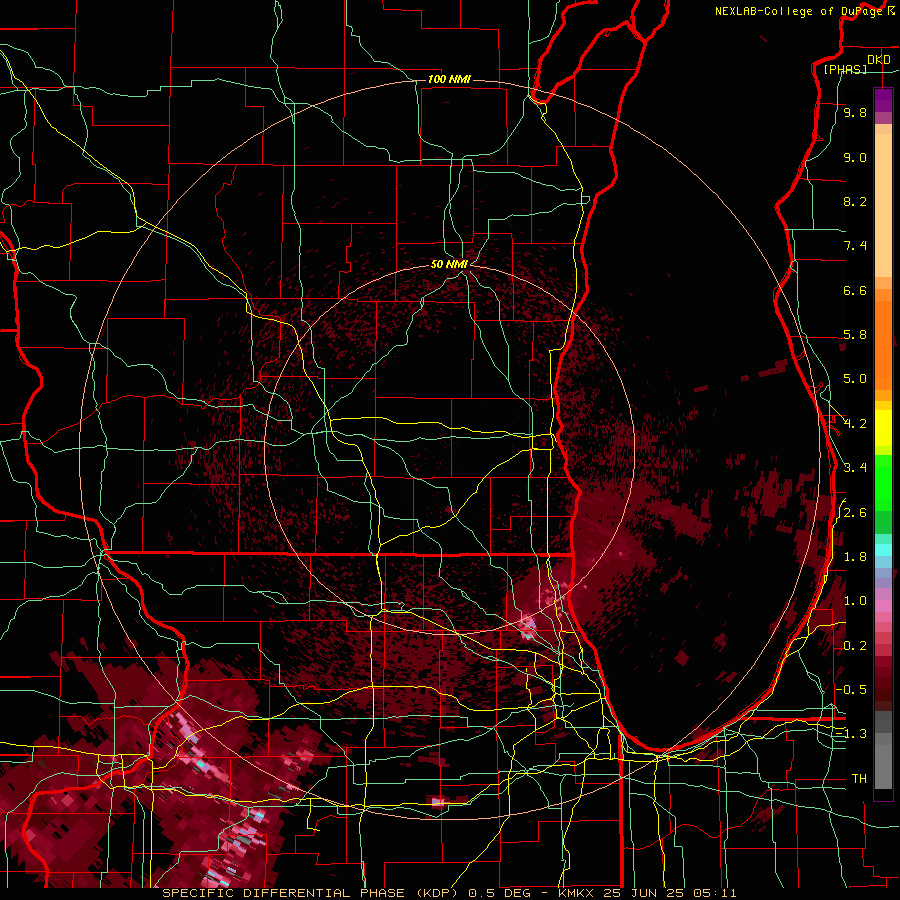Screen dimensions: 900x900
Task: Click the 3.4 scale value
Action: tap(855, 467)
